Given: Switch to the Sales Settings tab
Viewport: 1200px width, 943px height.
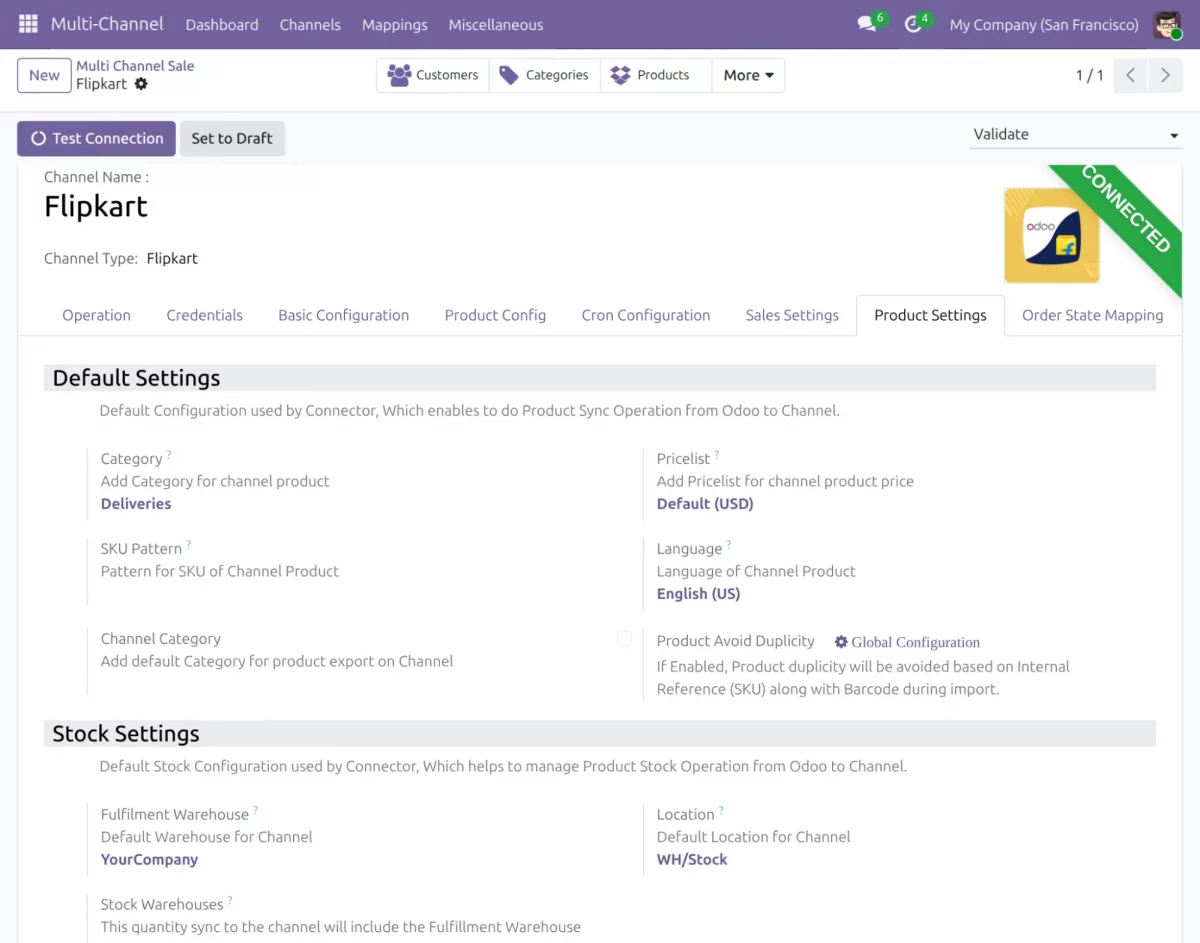Looking at the screenshot, I should 792,315.
